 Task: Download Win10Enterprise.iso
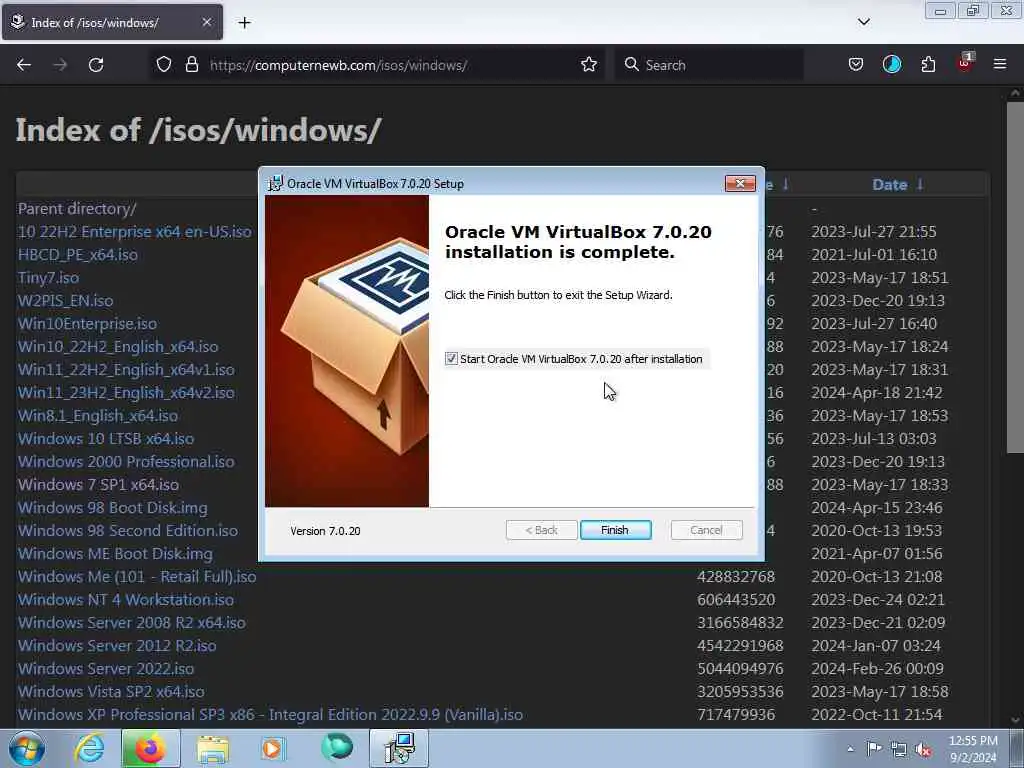click(x=87, y=323)
